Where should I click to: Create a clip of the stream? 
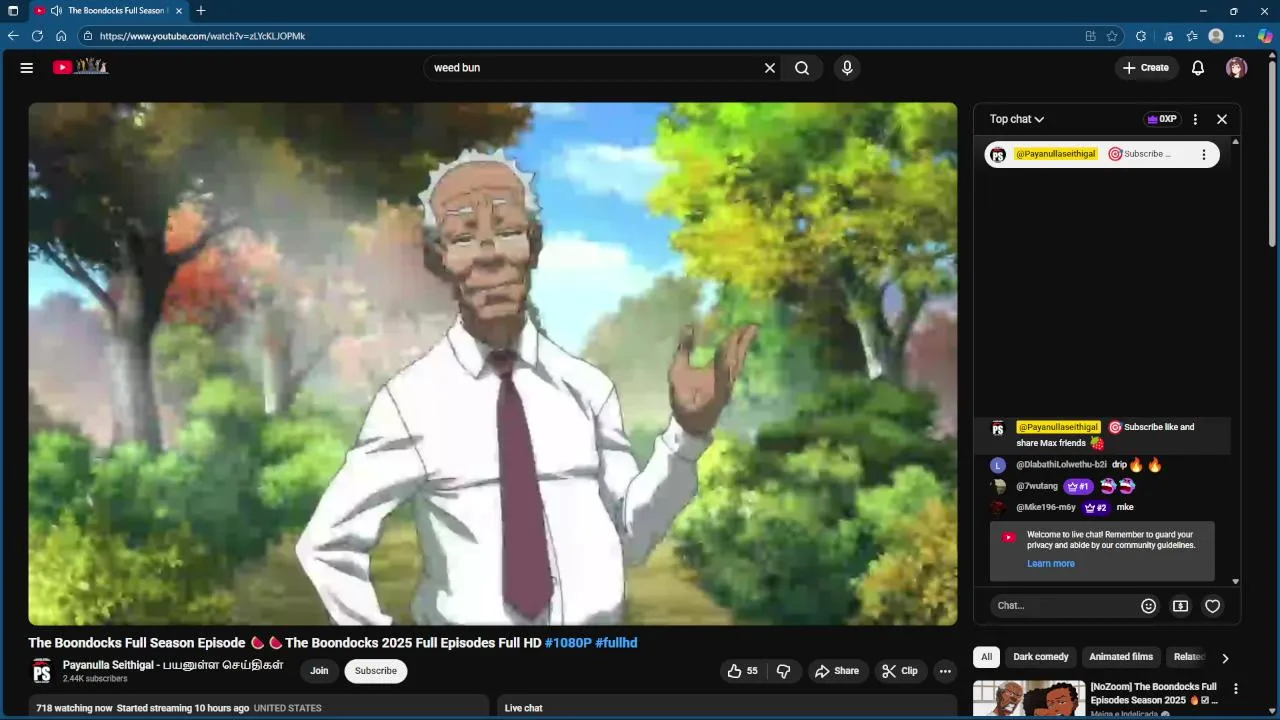point(899,671)
